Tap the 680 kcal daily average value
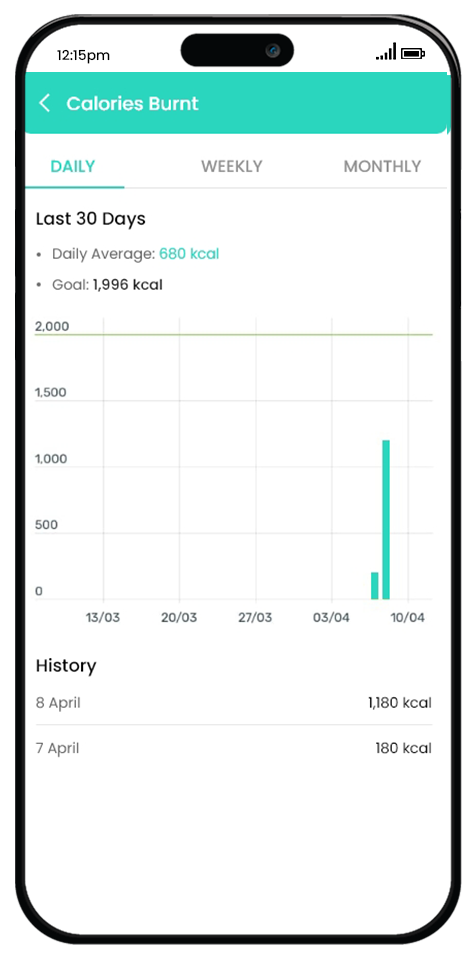 [x=189, y=253]
